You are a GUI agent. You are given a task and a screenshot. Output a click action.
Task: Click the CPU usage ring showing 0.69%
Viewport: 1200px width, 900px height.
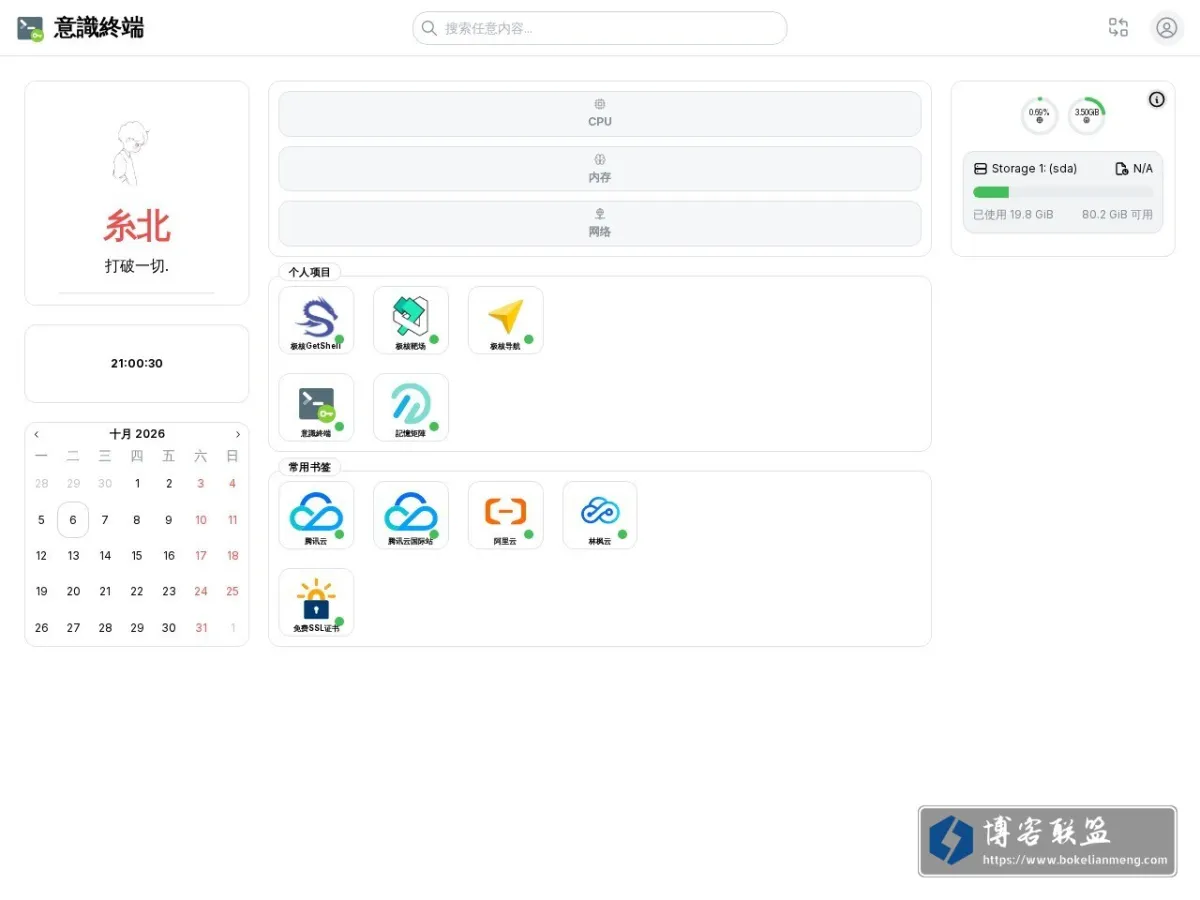pyautogui.click(x=1040, y=116)
